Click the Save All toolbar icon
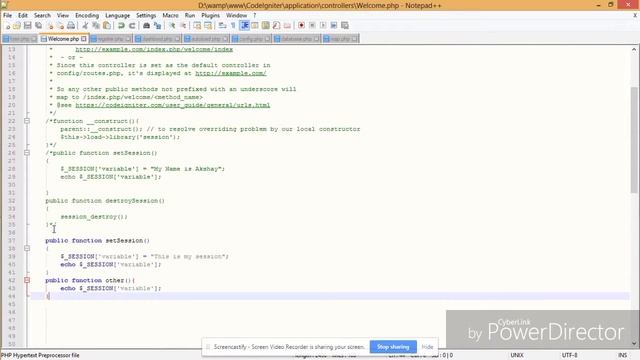 38,26
